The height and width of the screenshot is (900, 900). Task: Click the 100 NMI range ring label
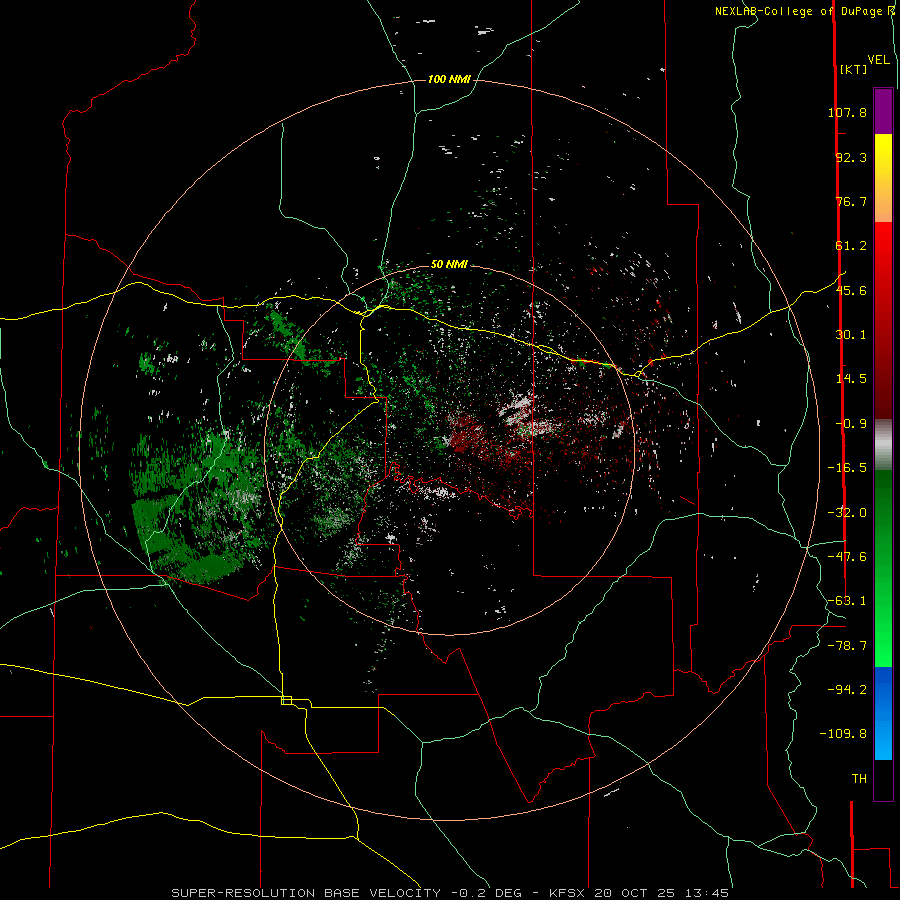[449, 79]
